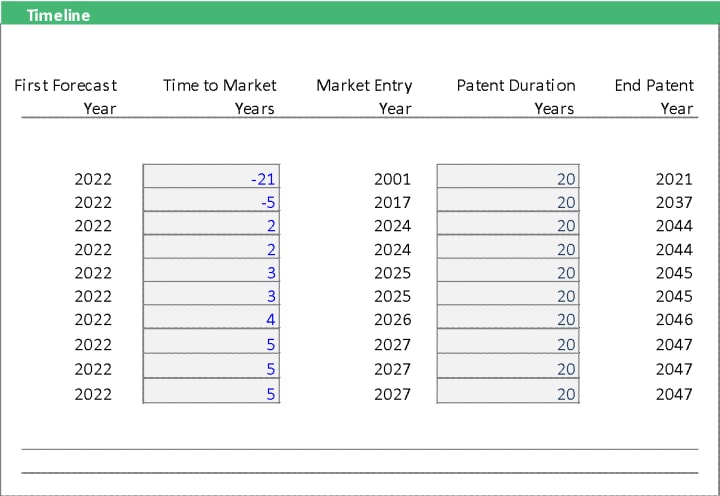
Task: Select the last Time to Market cell
Action: 211,391
